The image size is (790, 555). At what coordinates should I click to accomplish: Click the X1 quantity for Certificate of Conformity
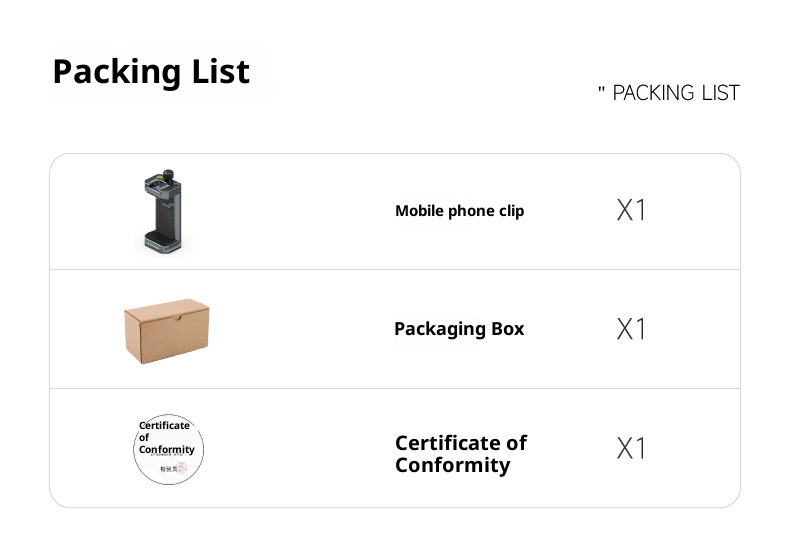[631, 448]
